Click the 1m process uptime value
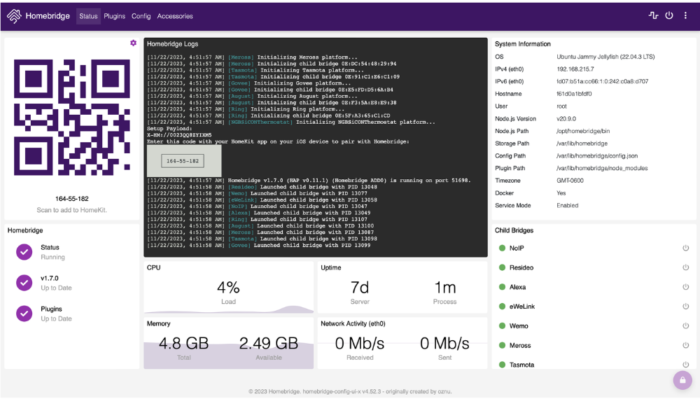The image size is (700, 420). click(x=445, y=287)
